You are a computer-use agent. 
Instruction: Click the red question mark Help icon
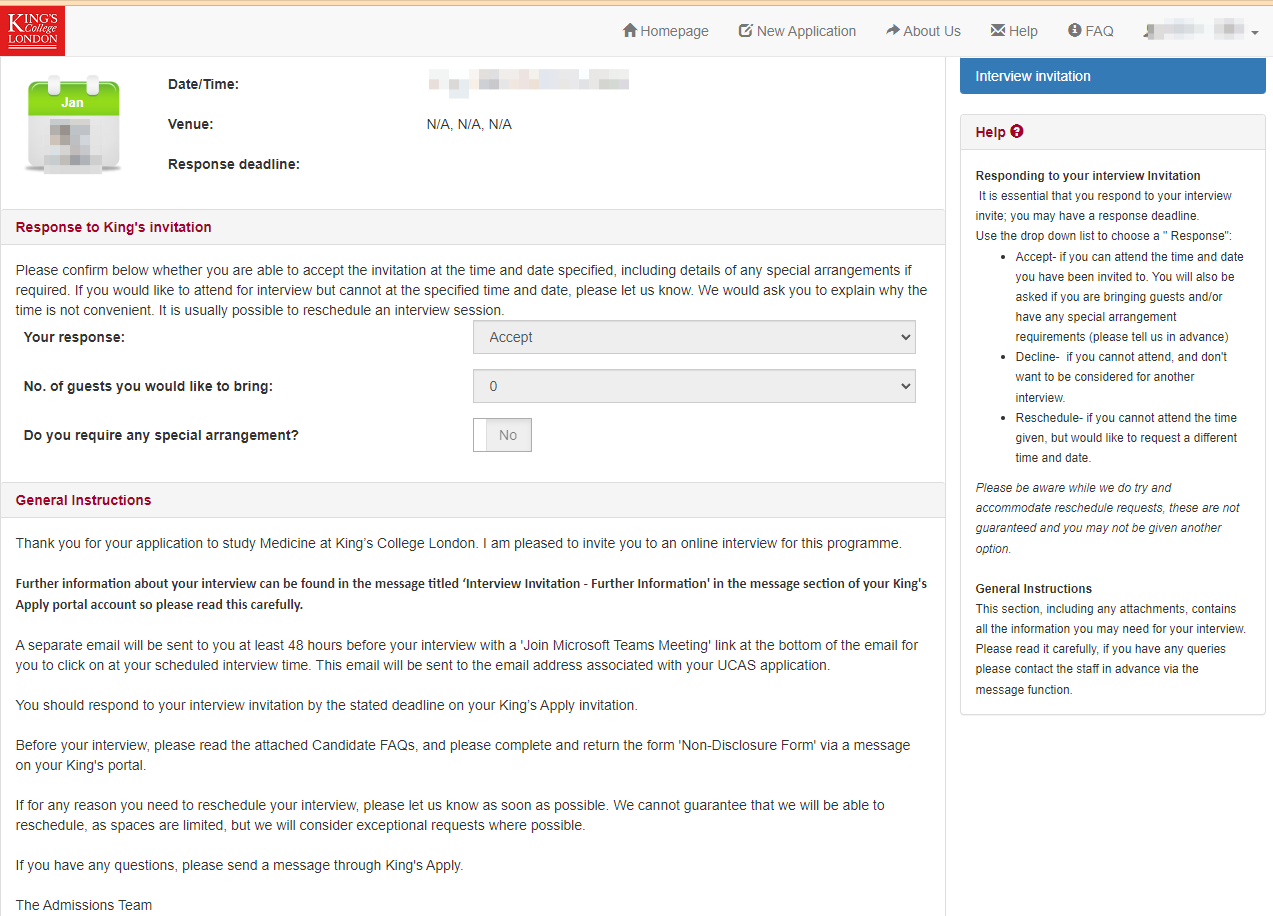pos(1017,132)
